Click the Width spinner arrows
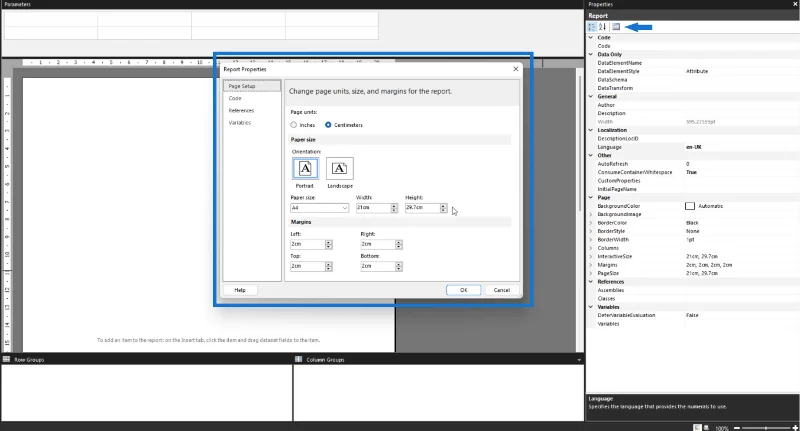This screenshot has width=800, height=431. click(394, 208)
